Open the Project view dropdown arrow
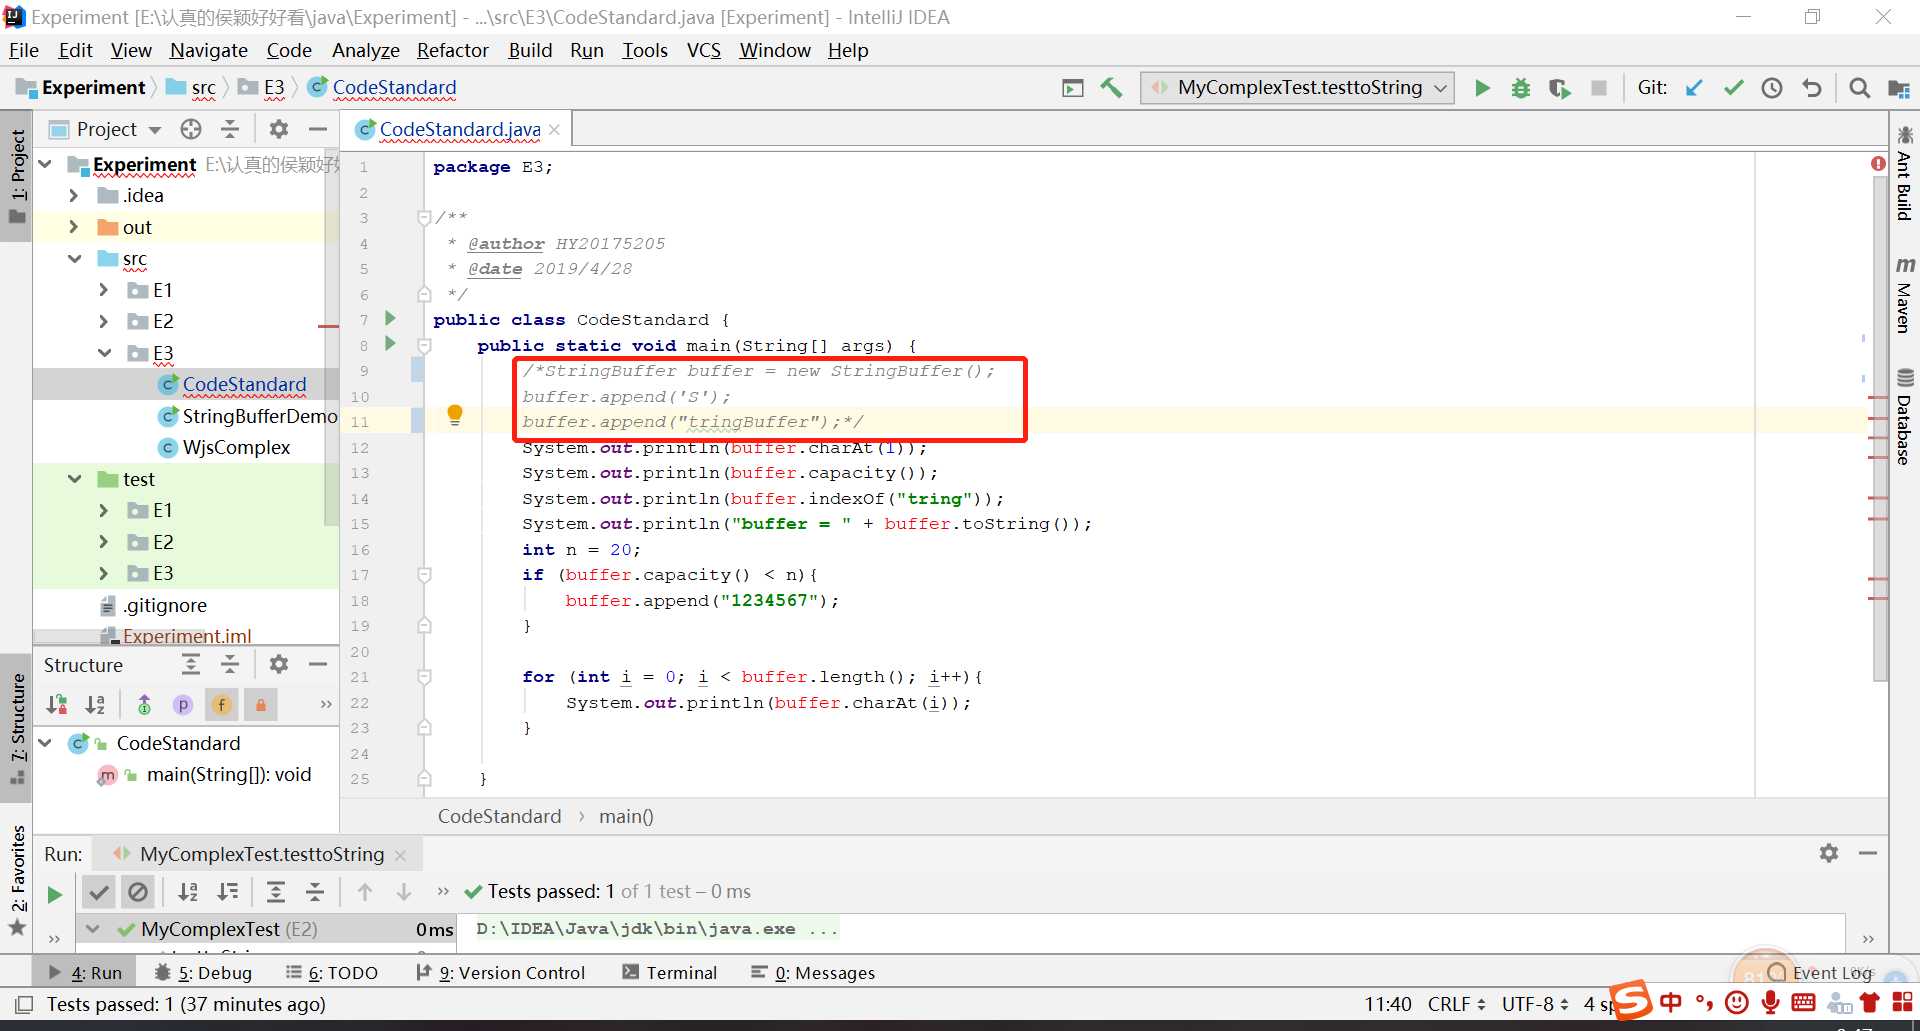The image size is (1920, 1031). (155, 130)
